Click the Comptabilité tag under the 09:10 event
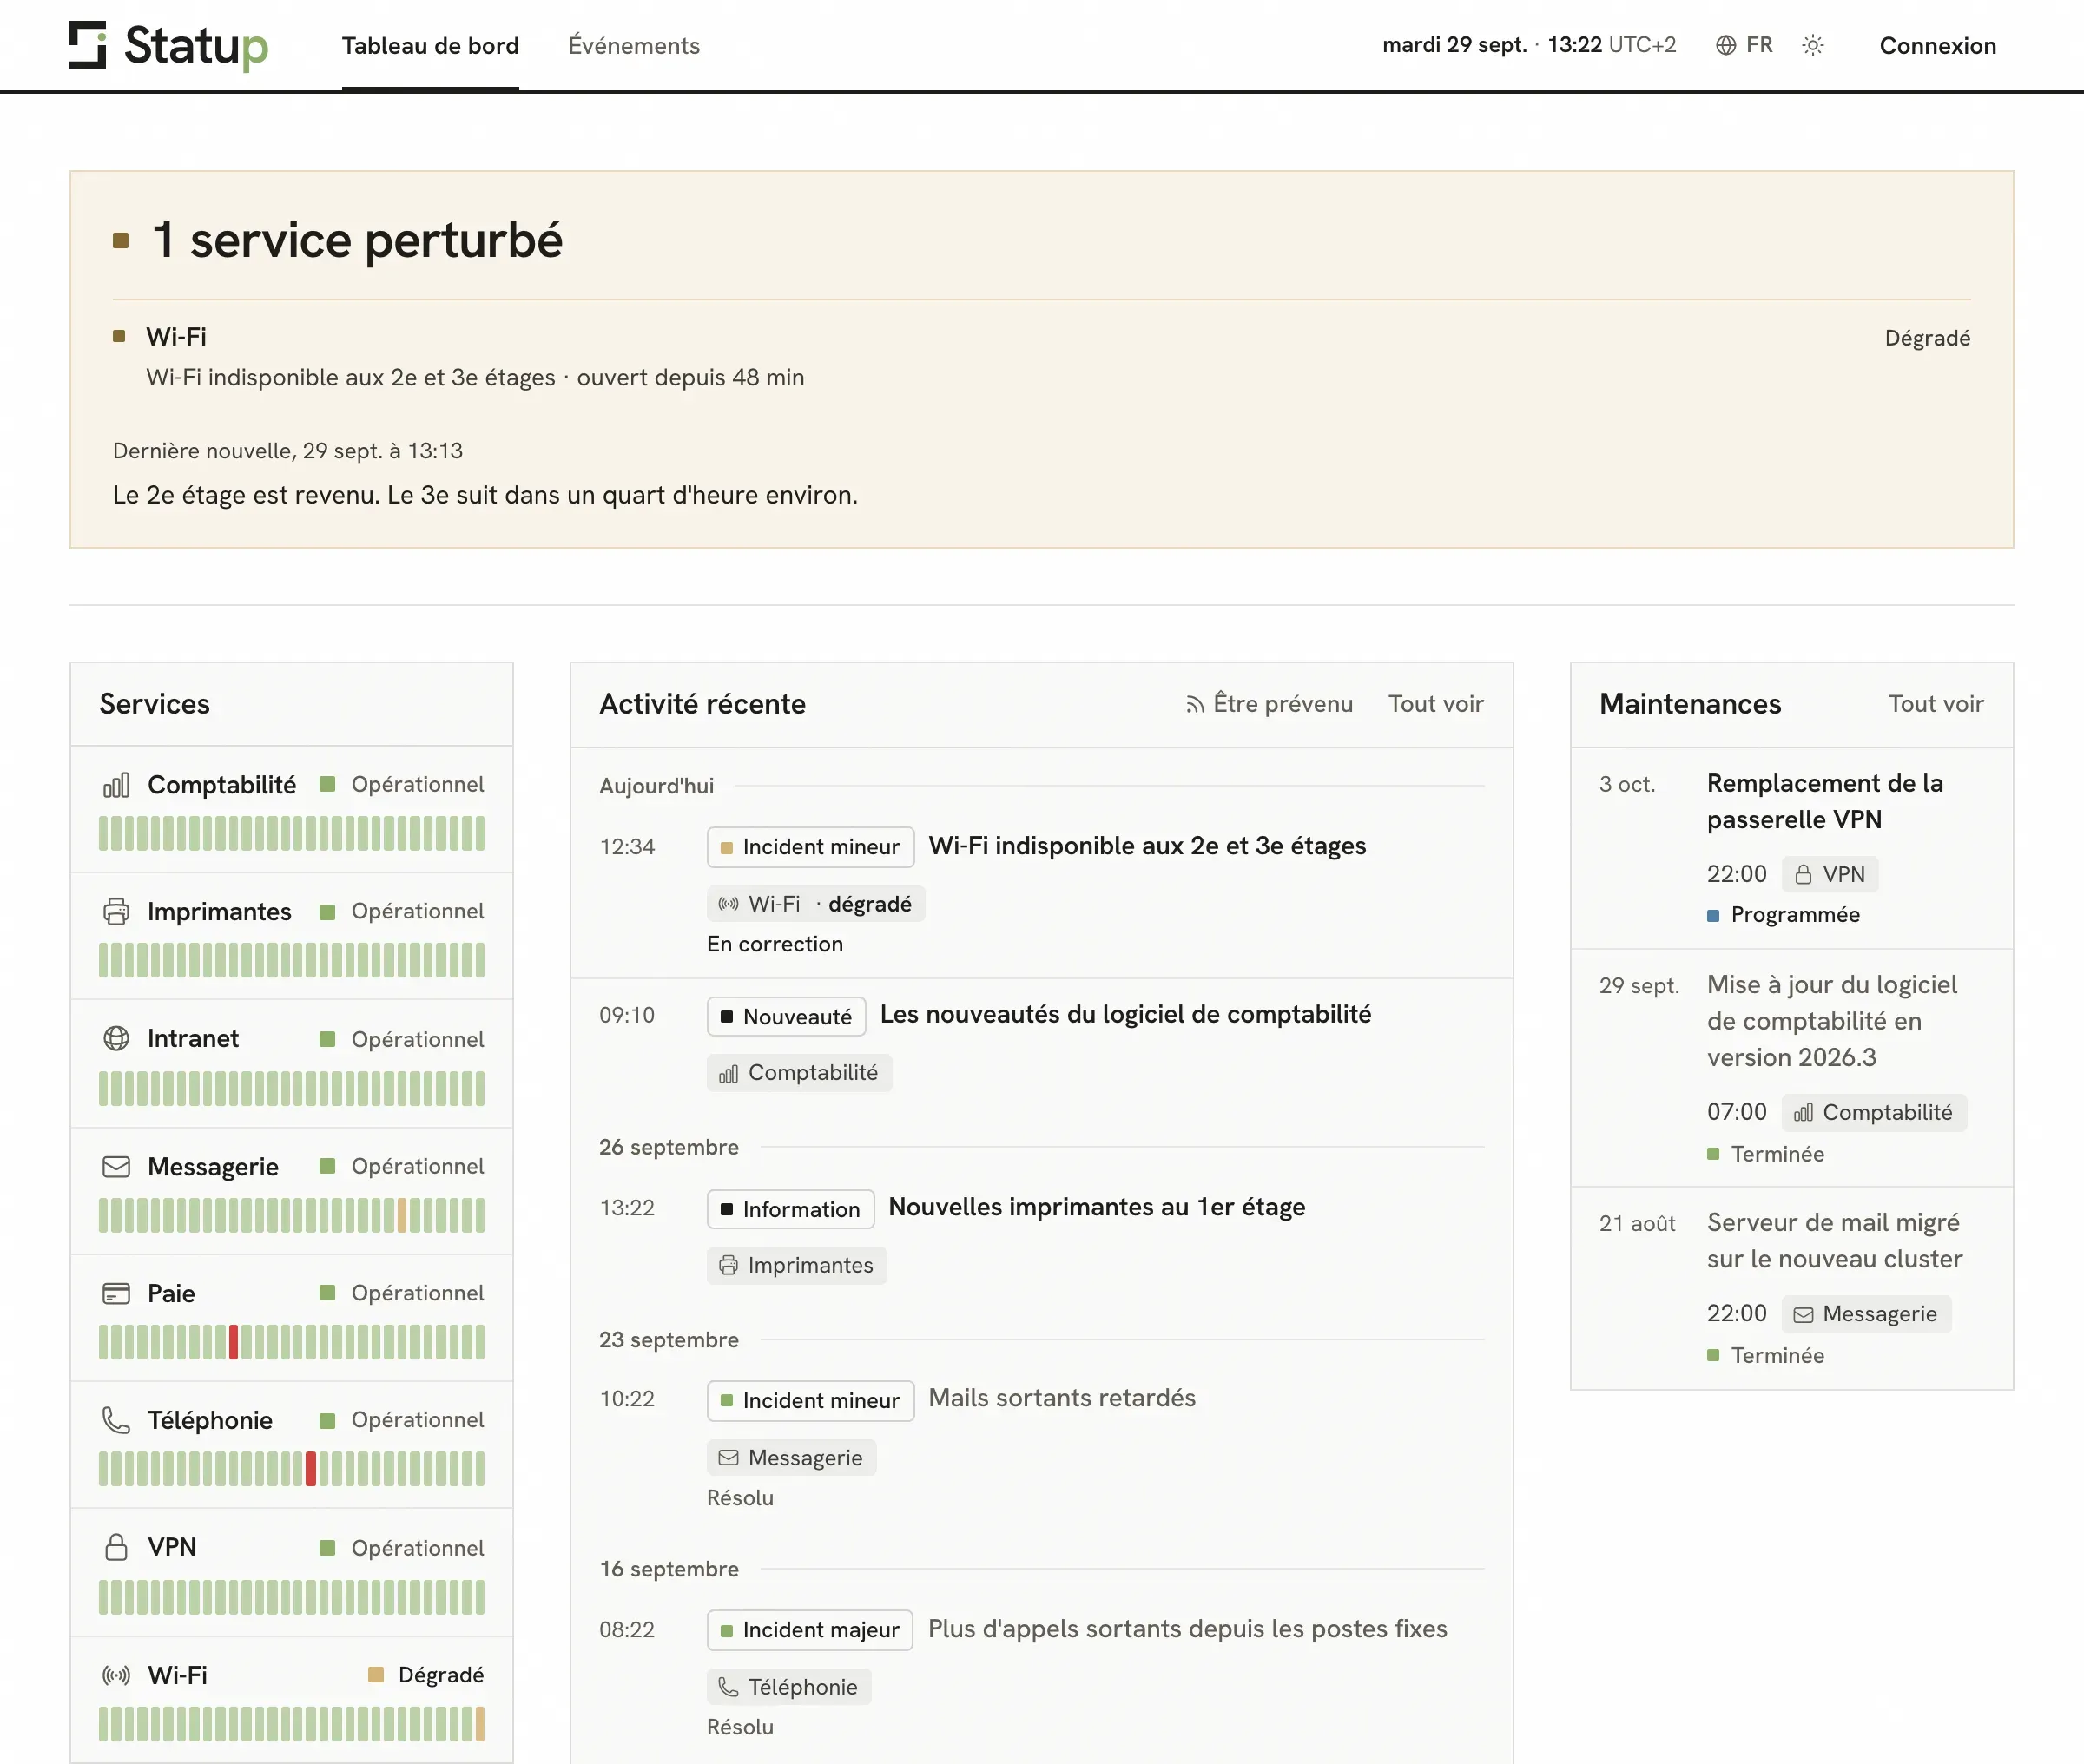 tap(799, 1073)
